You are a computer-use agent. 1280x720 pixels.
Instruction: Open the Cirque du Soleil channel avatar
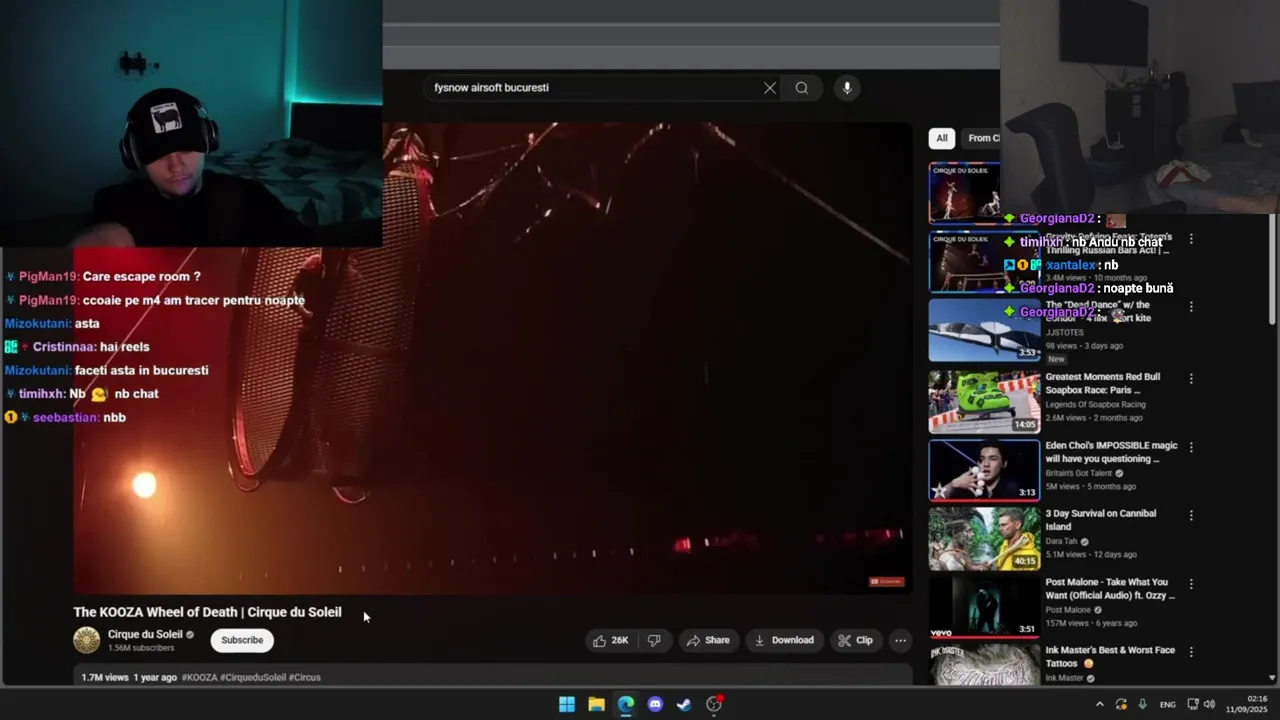coord(87,640)
